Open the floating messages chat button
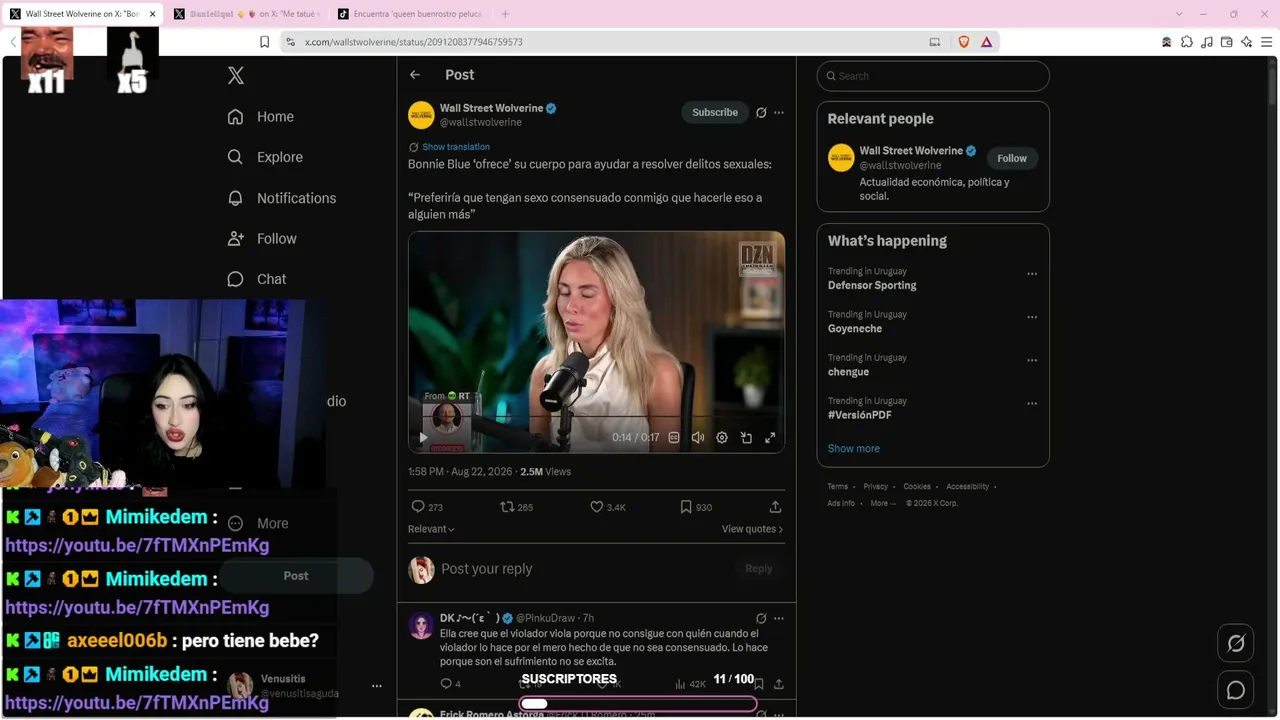This screenshot has width=1280, height=720. coord(1236,690)
